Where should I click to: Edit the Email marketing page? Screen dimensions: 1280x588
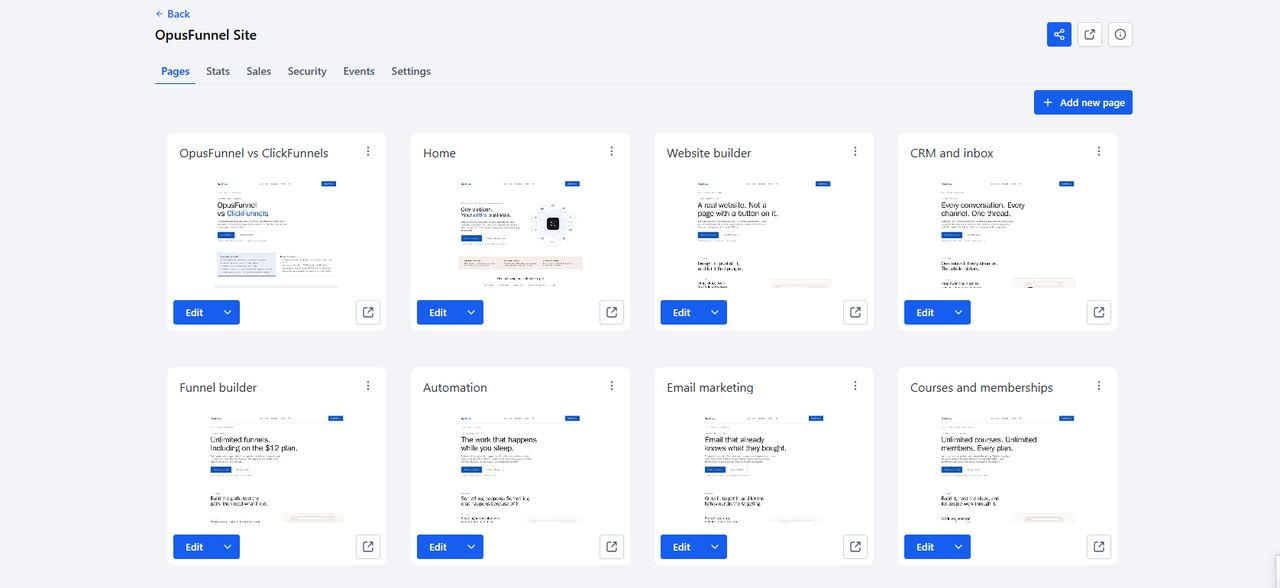(682, 546)
